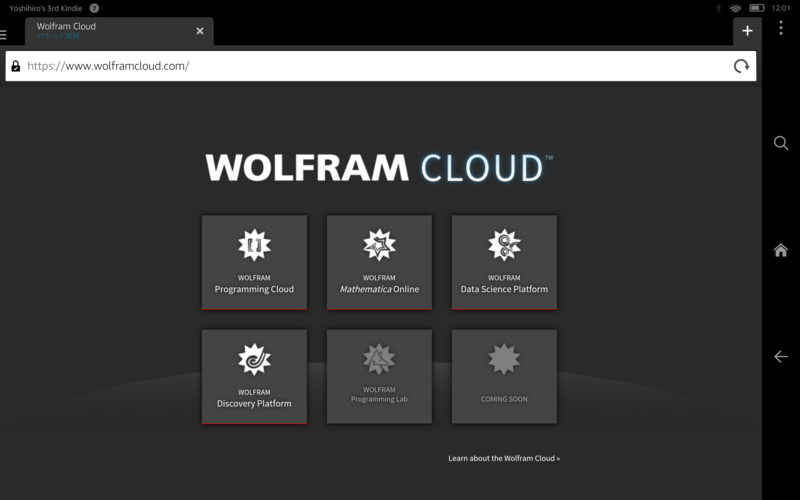The height and width of the screenshot is (500, 800).
Task: Open the Wolfram Data Science Platform tile
Action: pyautogui.click(x=504, y=262)
